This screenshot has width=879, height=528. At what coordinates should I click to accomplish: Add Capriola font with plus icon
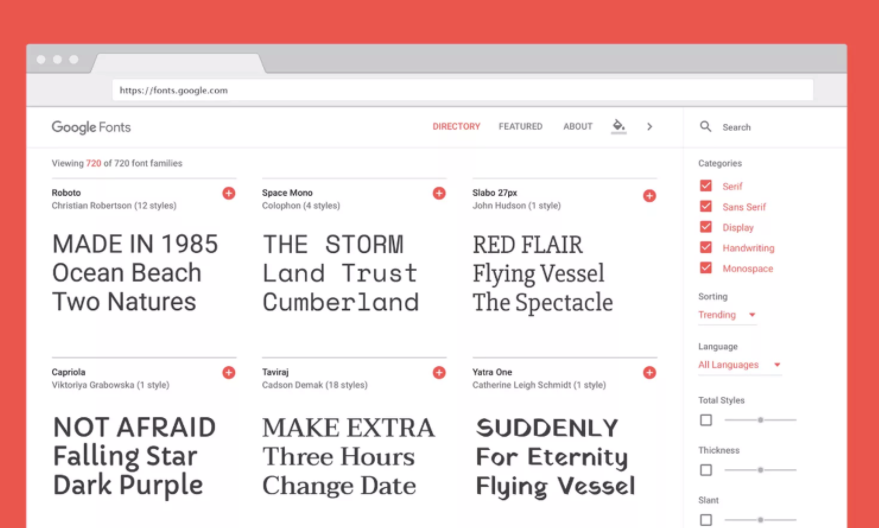(229, 373)
